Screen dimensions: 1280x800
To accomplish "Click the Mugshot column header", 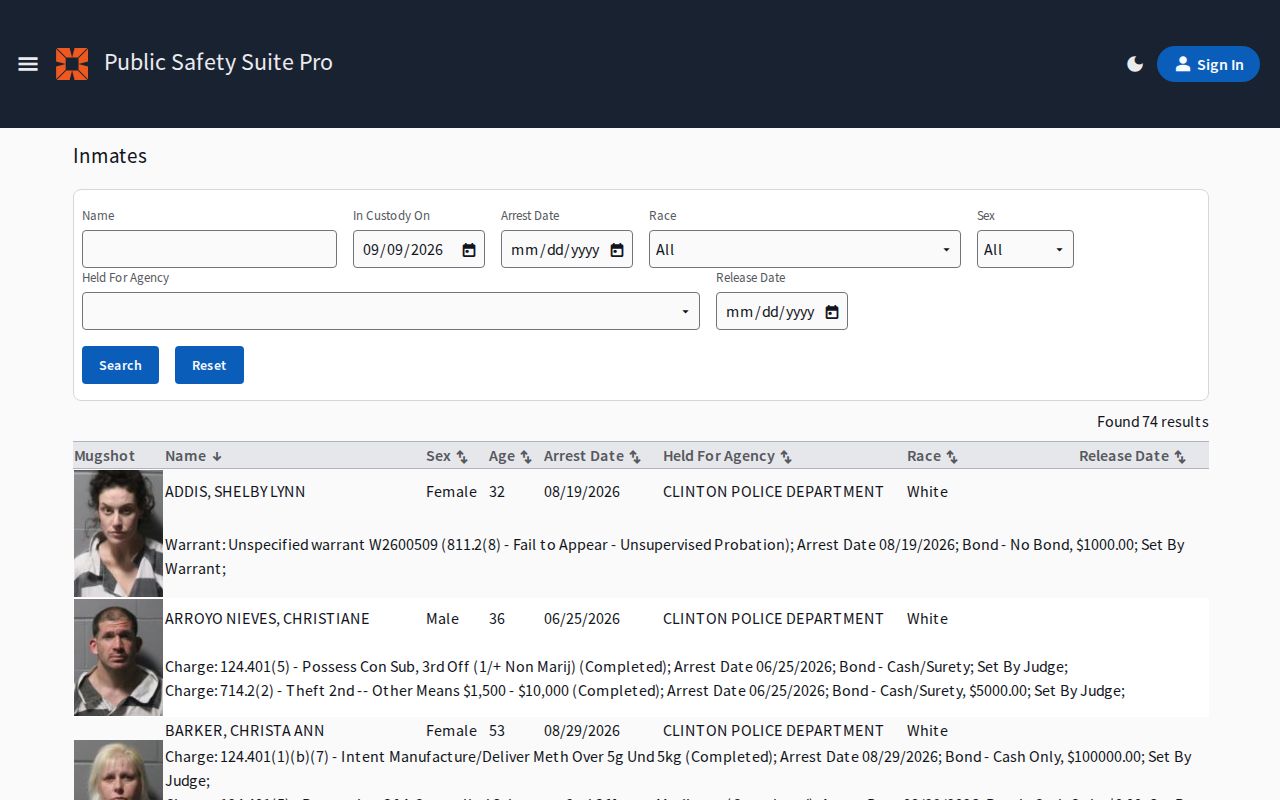I will 105,456.
